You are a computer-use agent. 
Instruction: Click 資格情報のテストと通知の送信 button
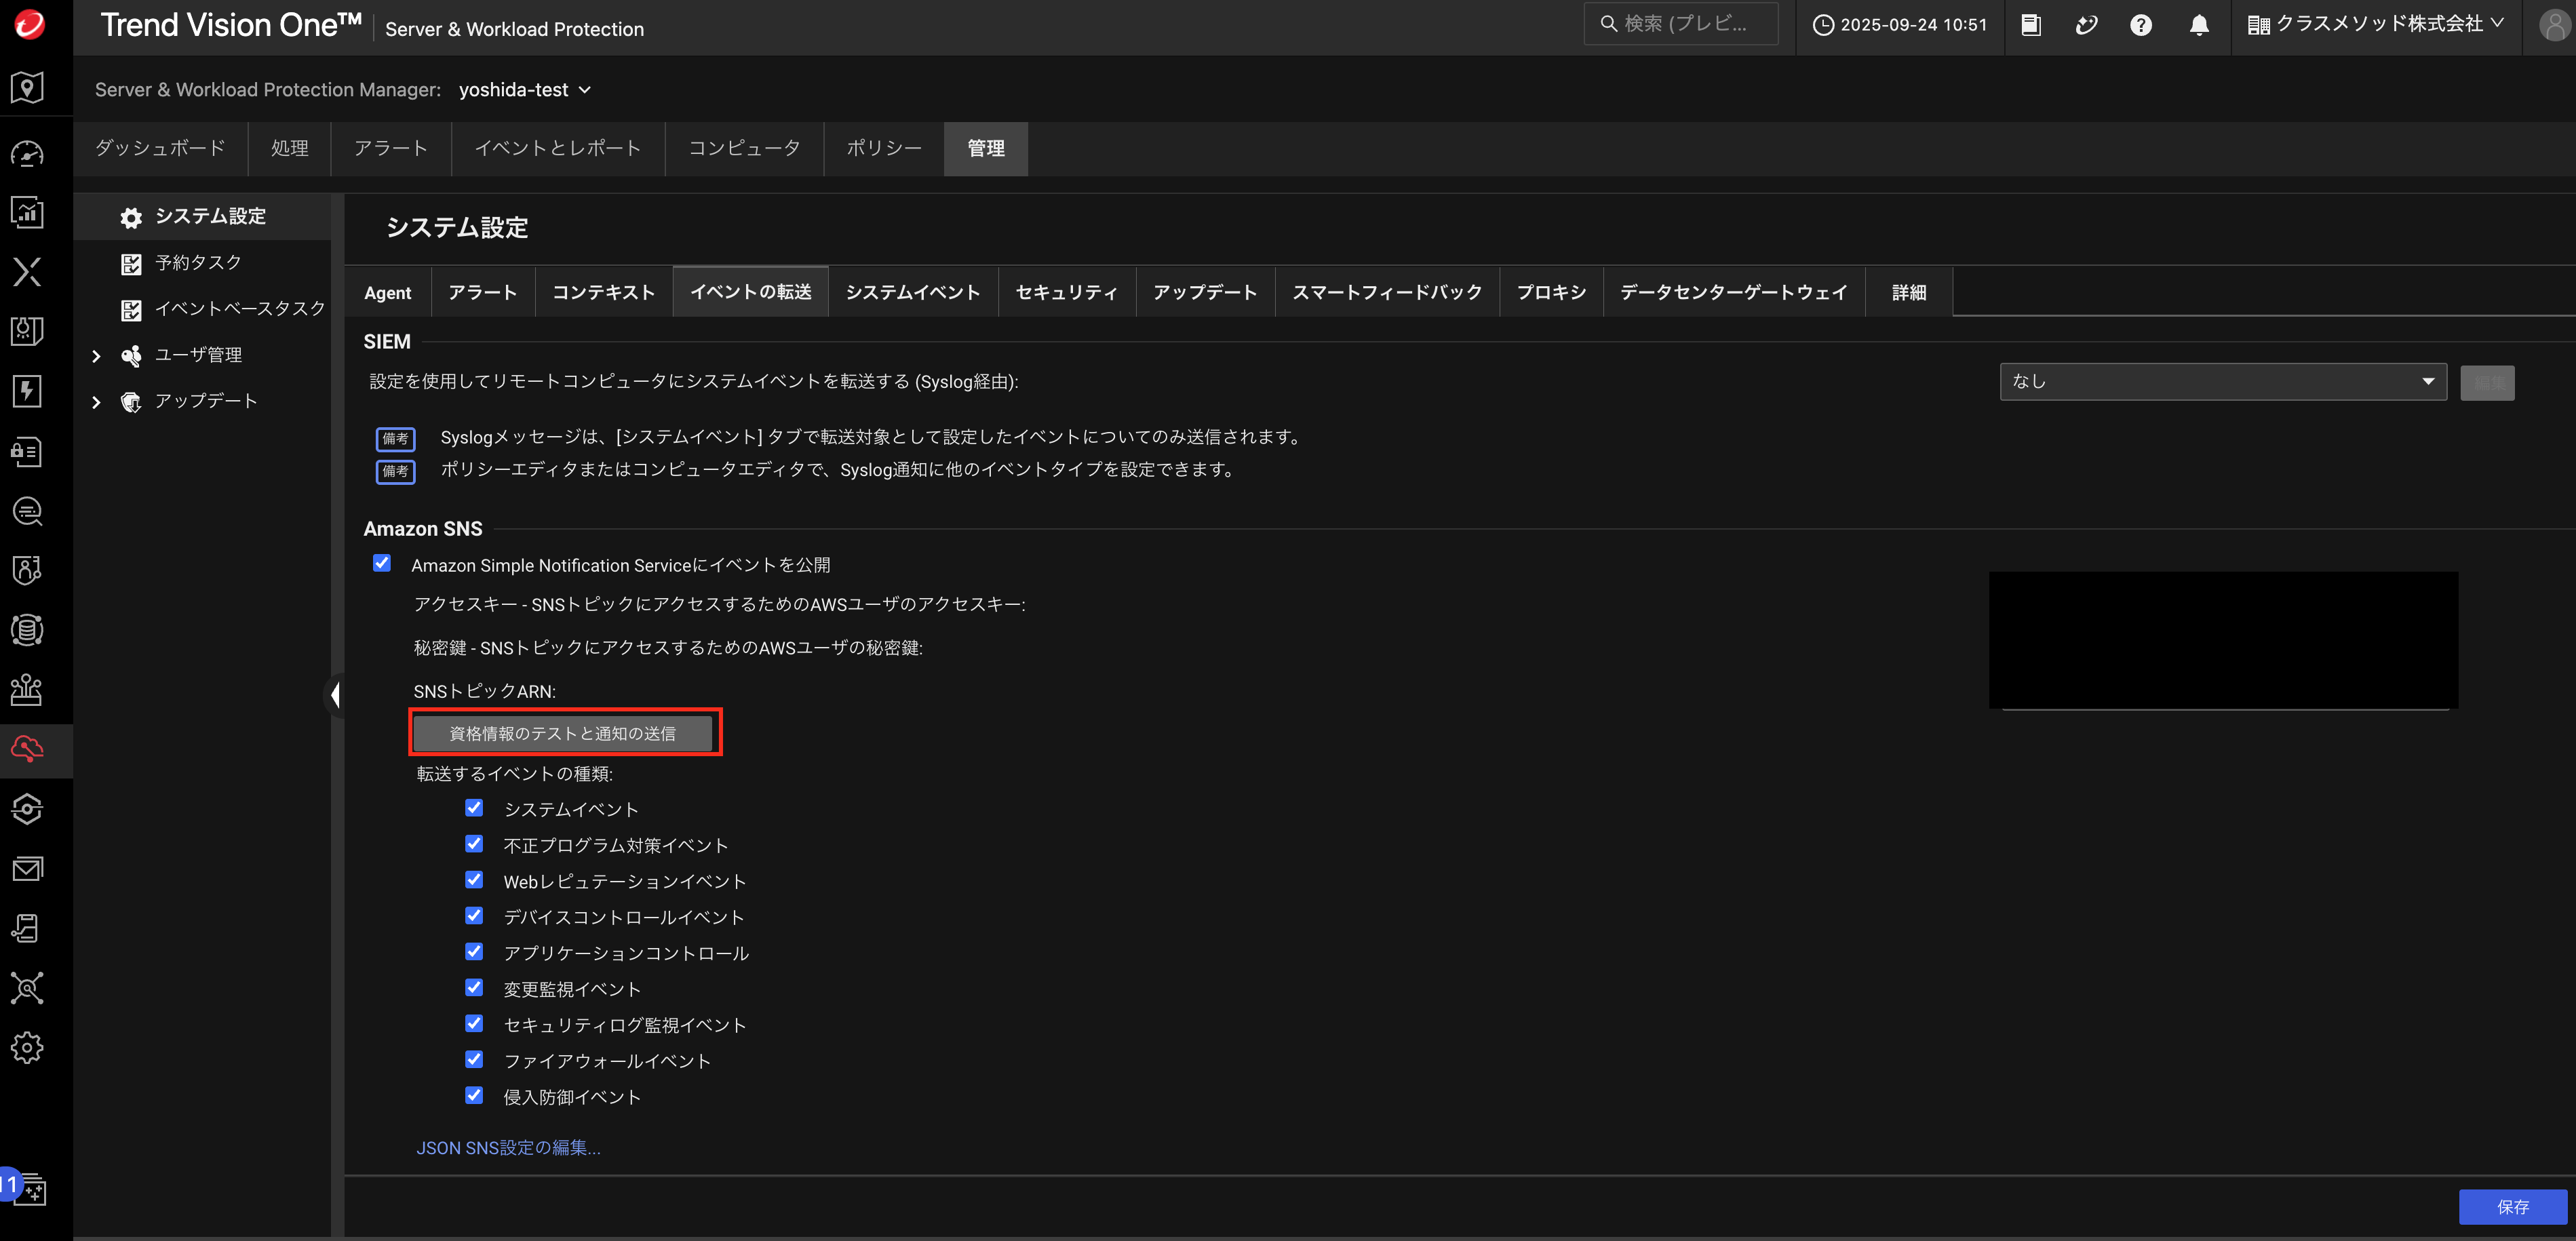(563, 734)
